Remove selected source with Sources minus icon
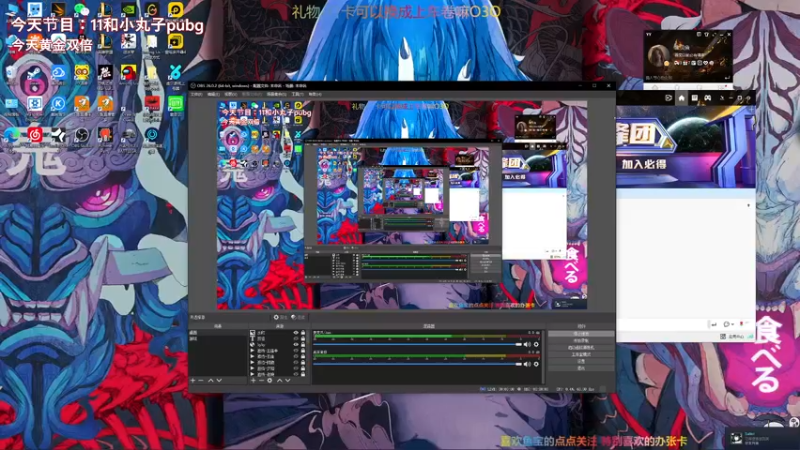 [x=261, y=381]
